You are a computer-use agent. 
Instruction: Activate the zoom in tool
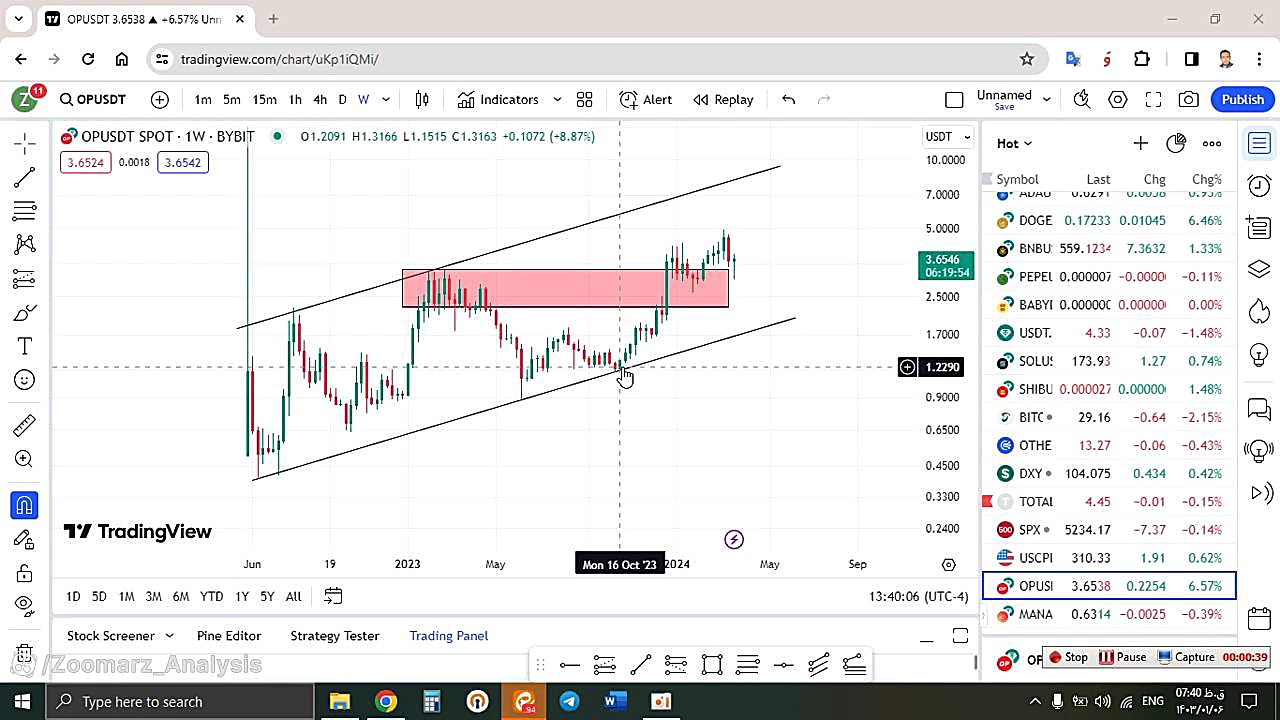coord(25,459)
